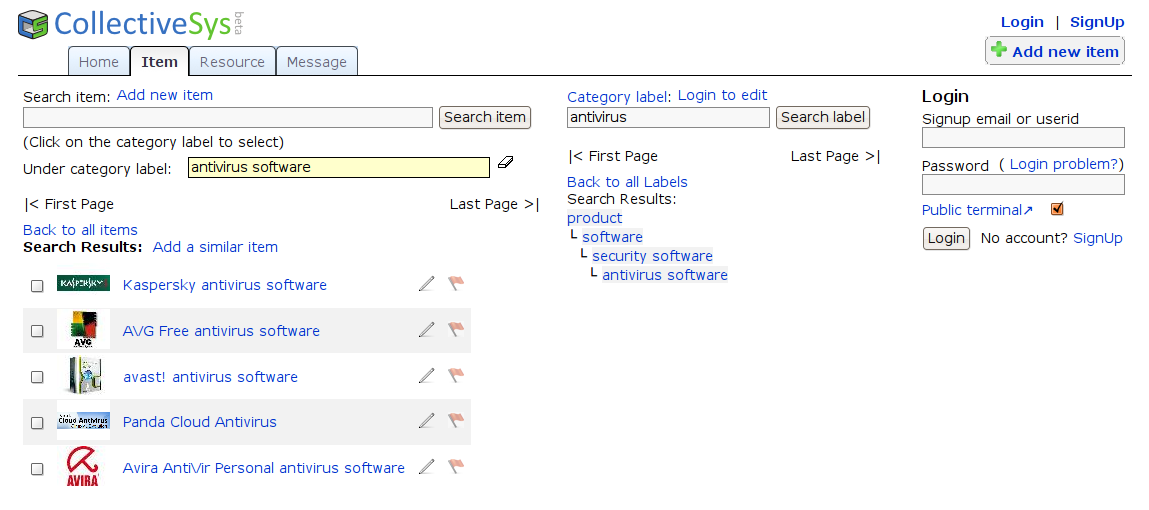Open the Kaspersky logo thumbnail
This screenshot has width=1149, height=510.
pos(83,284)
